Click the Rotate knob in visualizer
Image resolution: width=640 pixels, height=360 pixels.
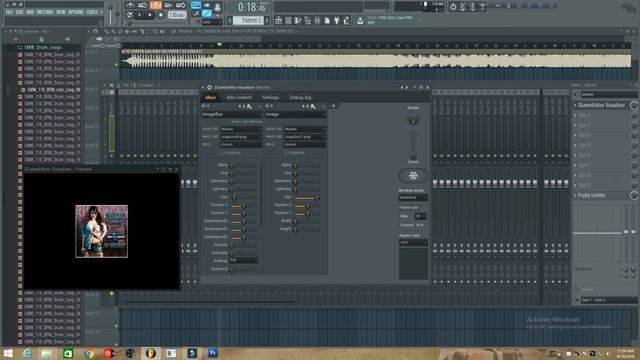pos(413,120)
